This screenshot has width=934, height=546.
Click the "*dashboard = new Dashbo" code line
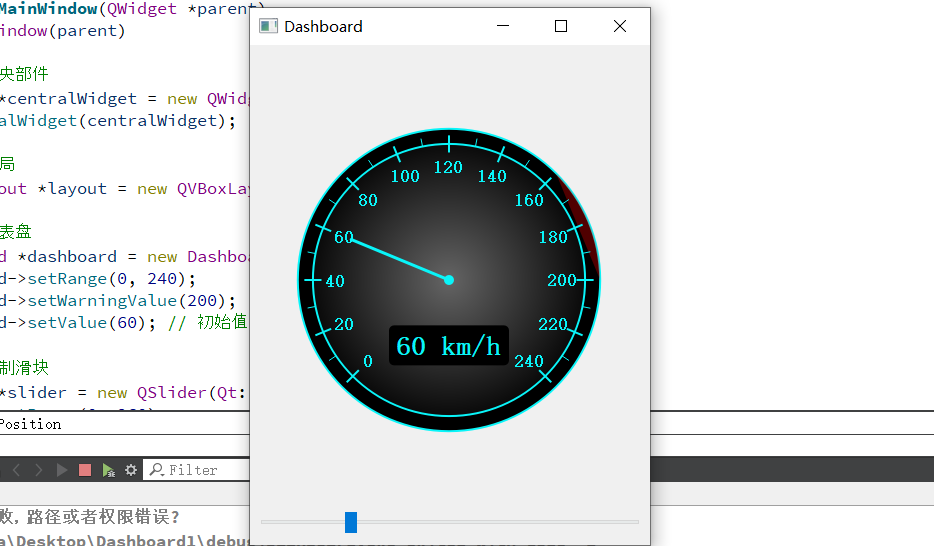click(124, 257)
